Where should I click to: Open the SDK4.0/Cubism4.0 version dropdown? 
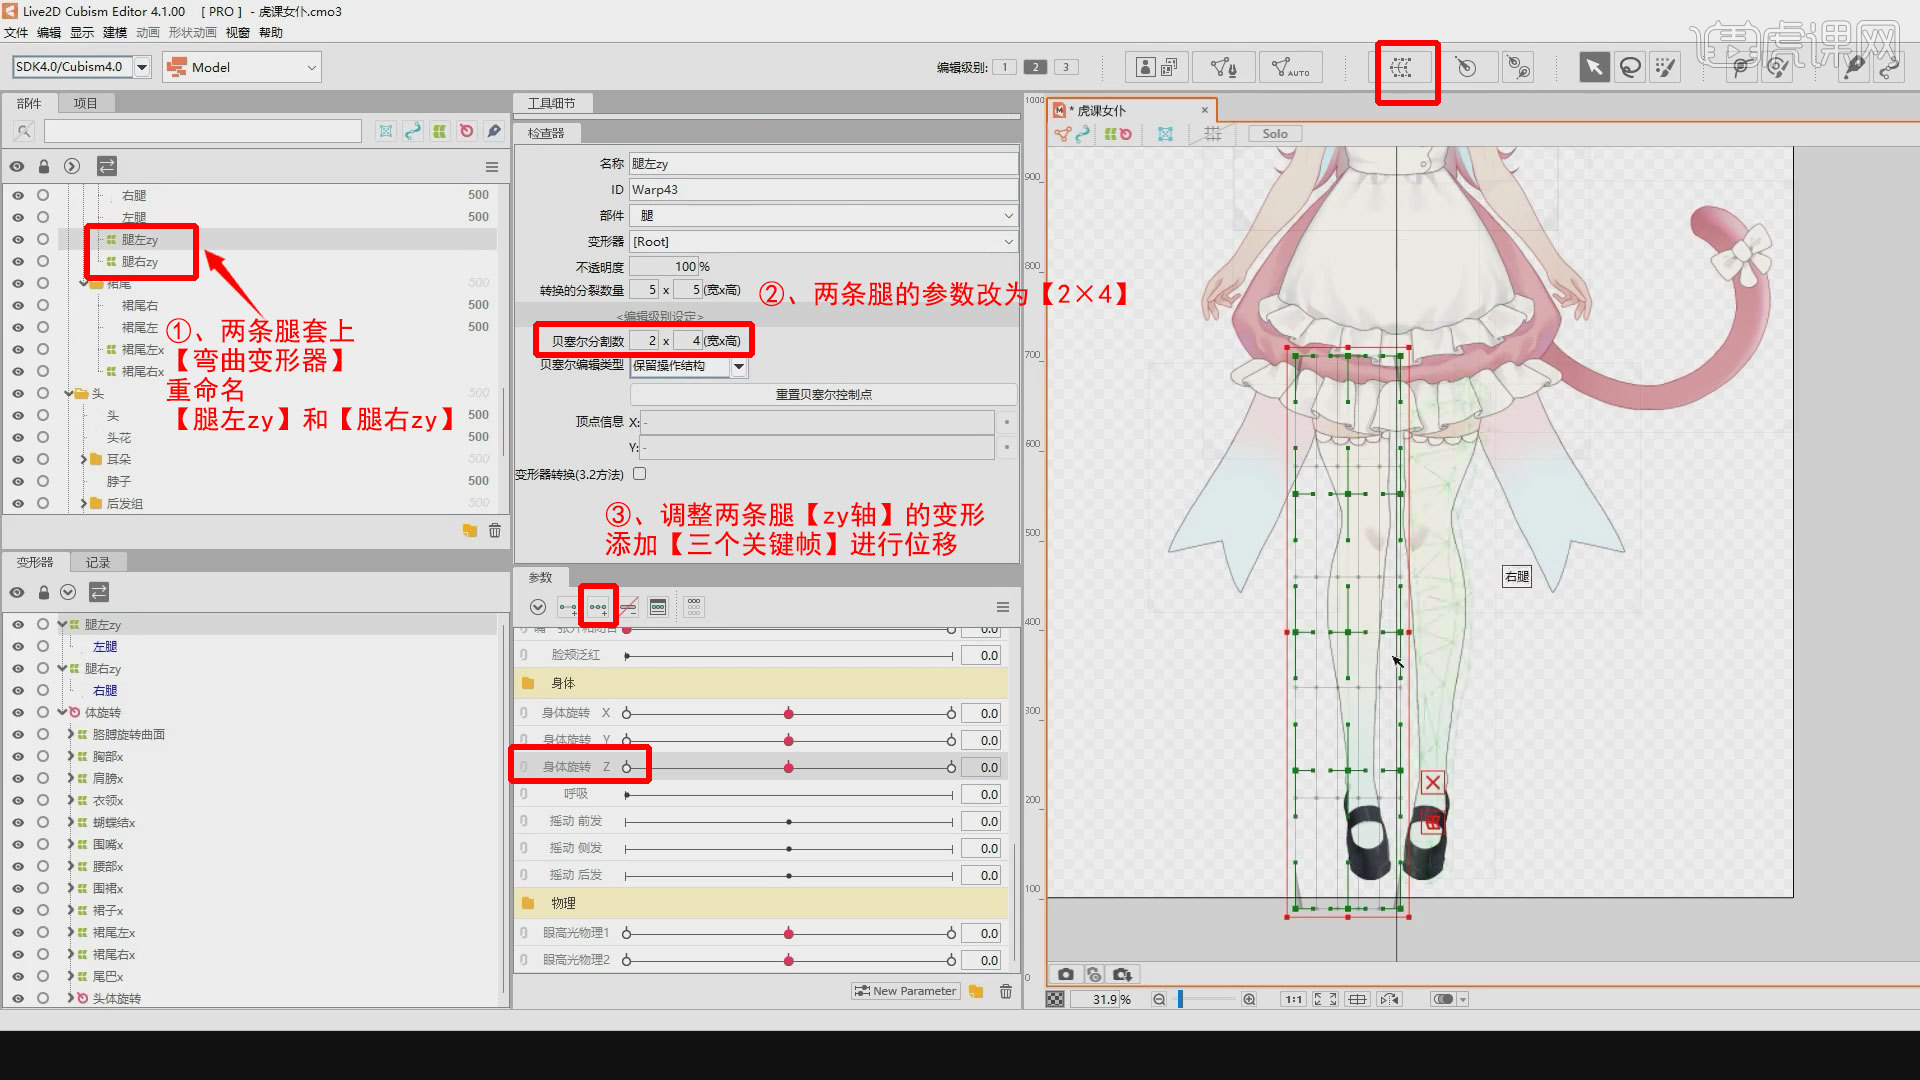142,67
